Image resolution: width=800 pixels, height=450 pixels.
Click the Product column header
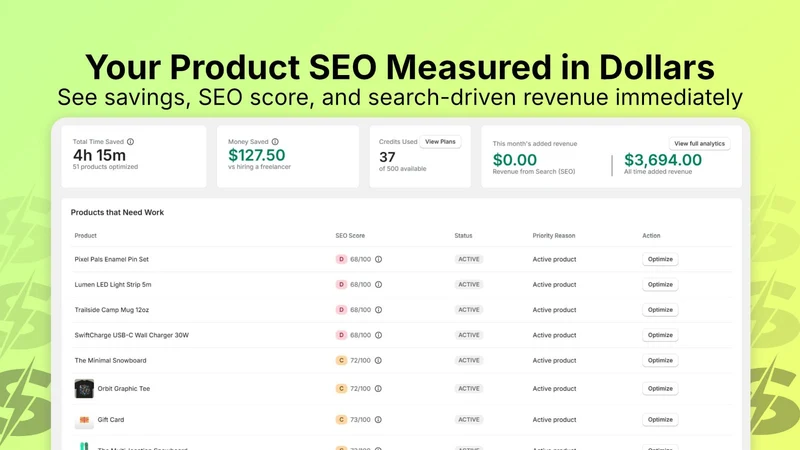[x=86, y=236]
